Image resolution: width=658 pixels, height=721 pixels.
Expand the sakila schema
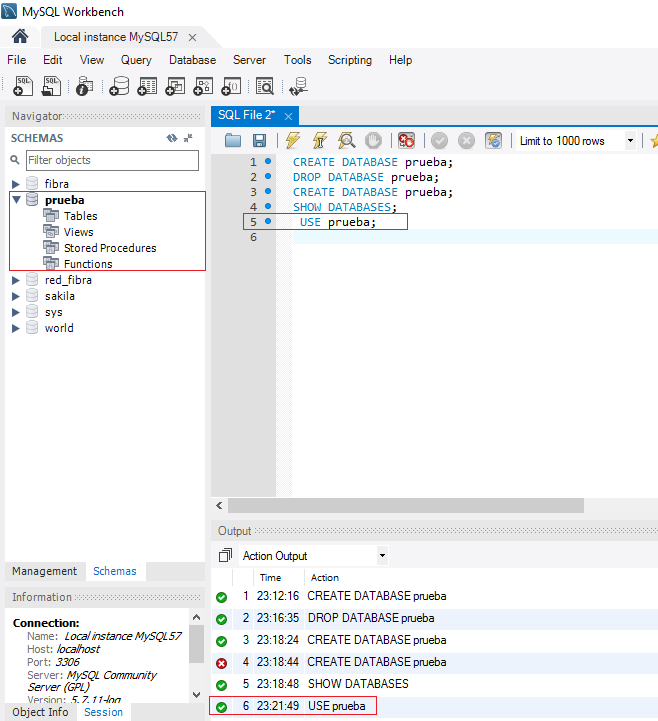tap(16, 296)
